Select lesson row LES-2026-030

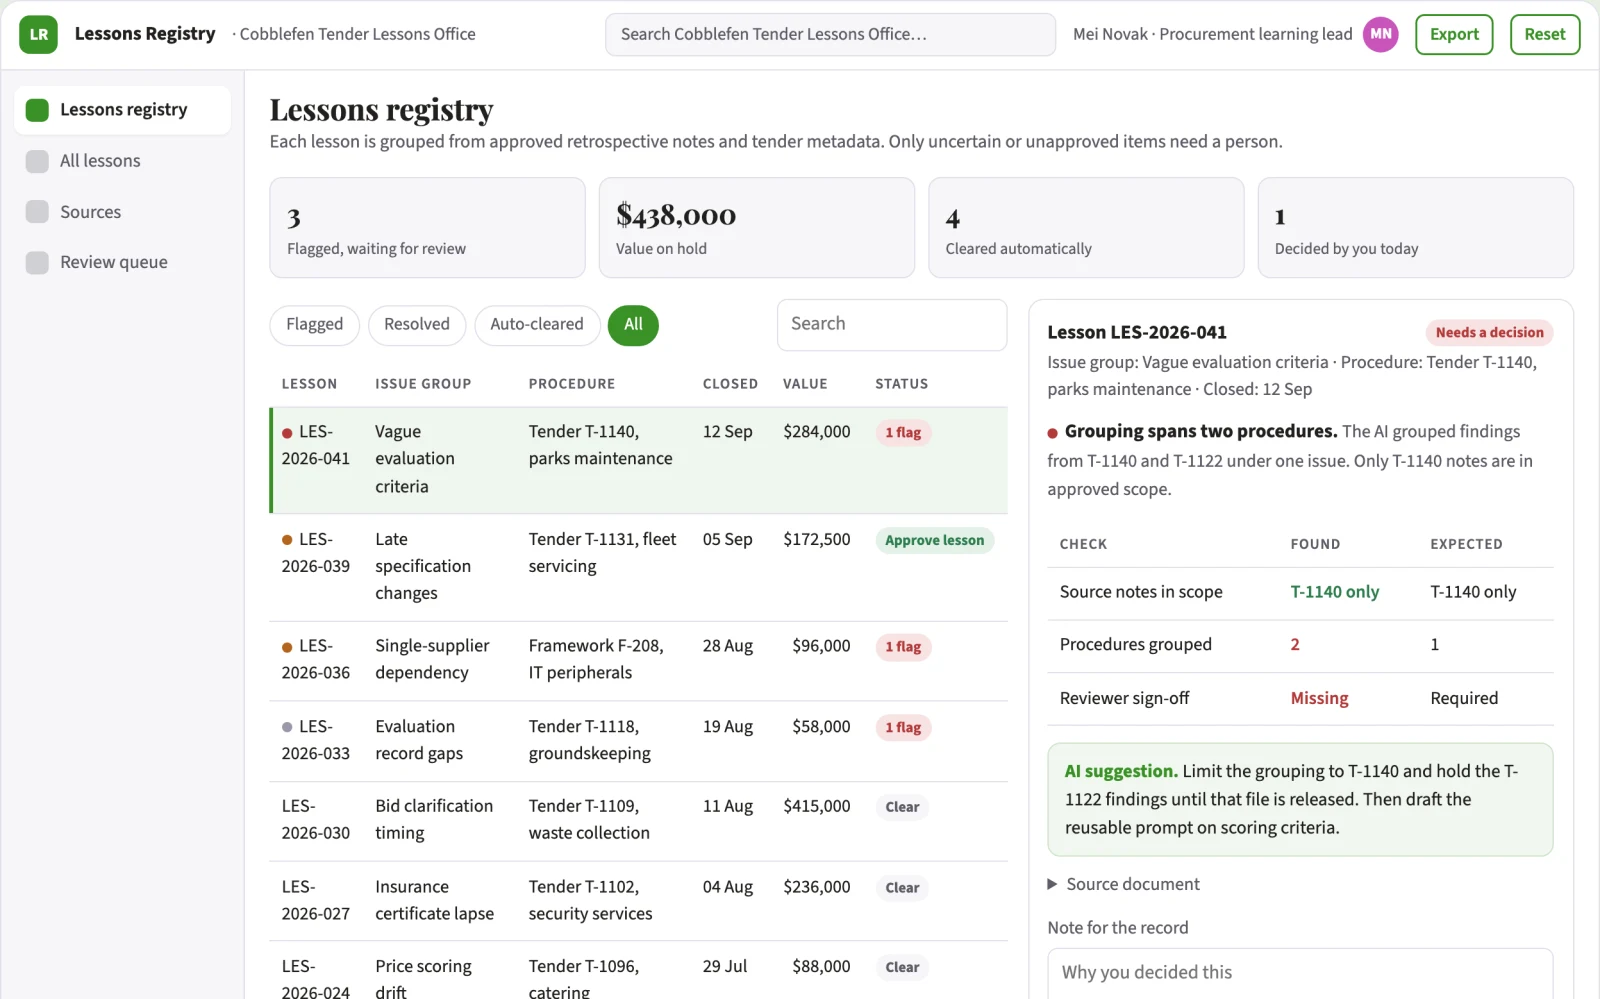tap(638, 820)
